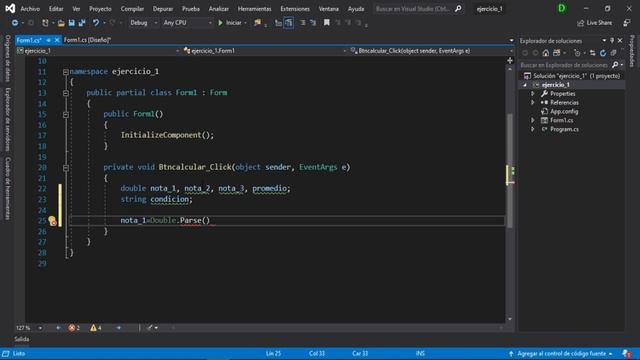The image size is (640, 360).
Task: Click the notifications icon in status bar
Action: pyautogui.click(x=627, y=353)
